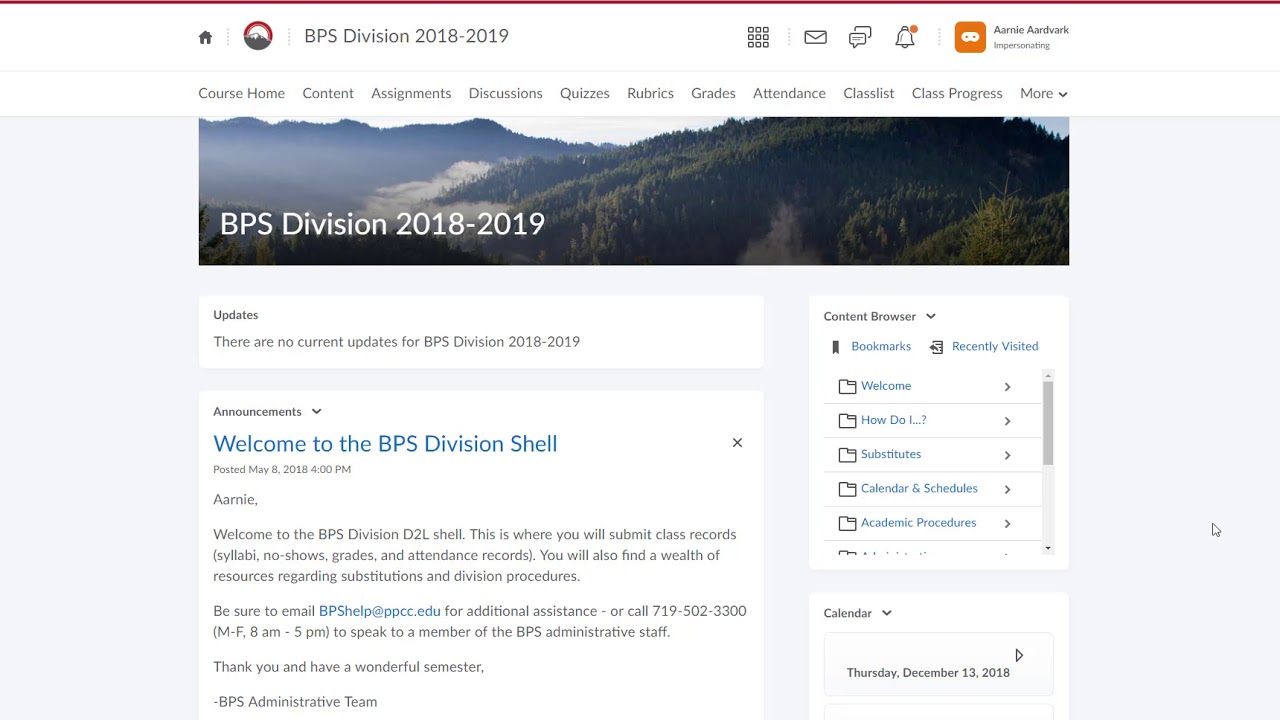
Task: Click the college logo icon
Action: coord(258,36)
